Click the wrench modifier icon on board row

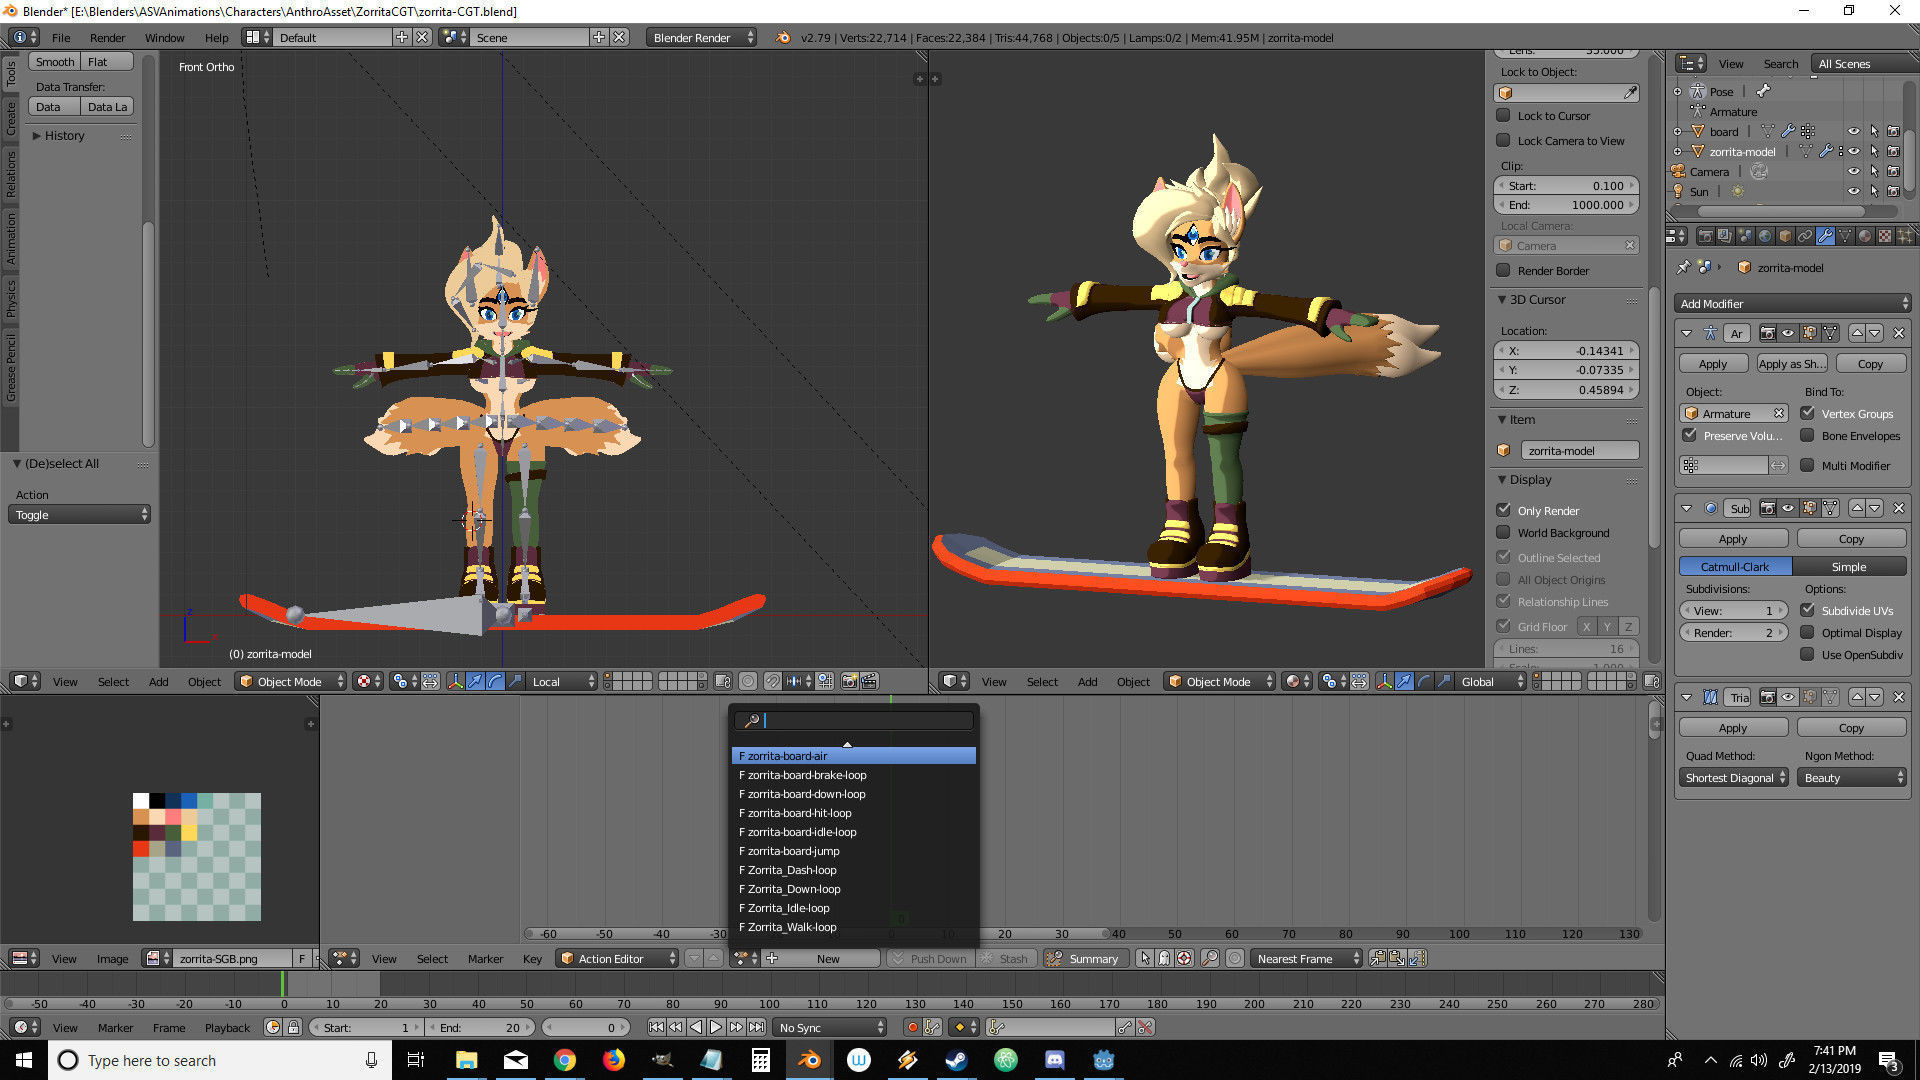click(1788, 131)
